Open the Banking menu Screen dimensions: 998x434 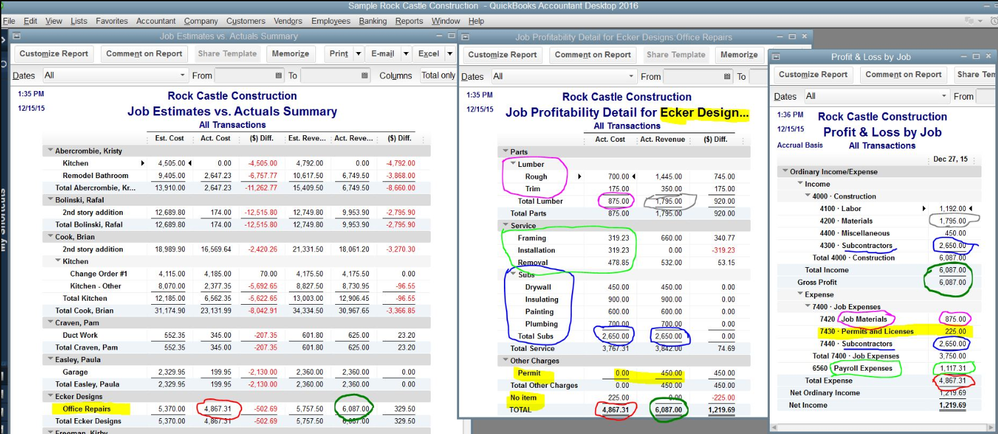[372, 21]
